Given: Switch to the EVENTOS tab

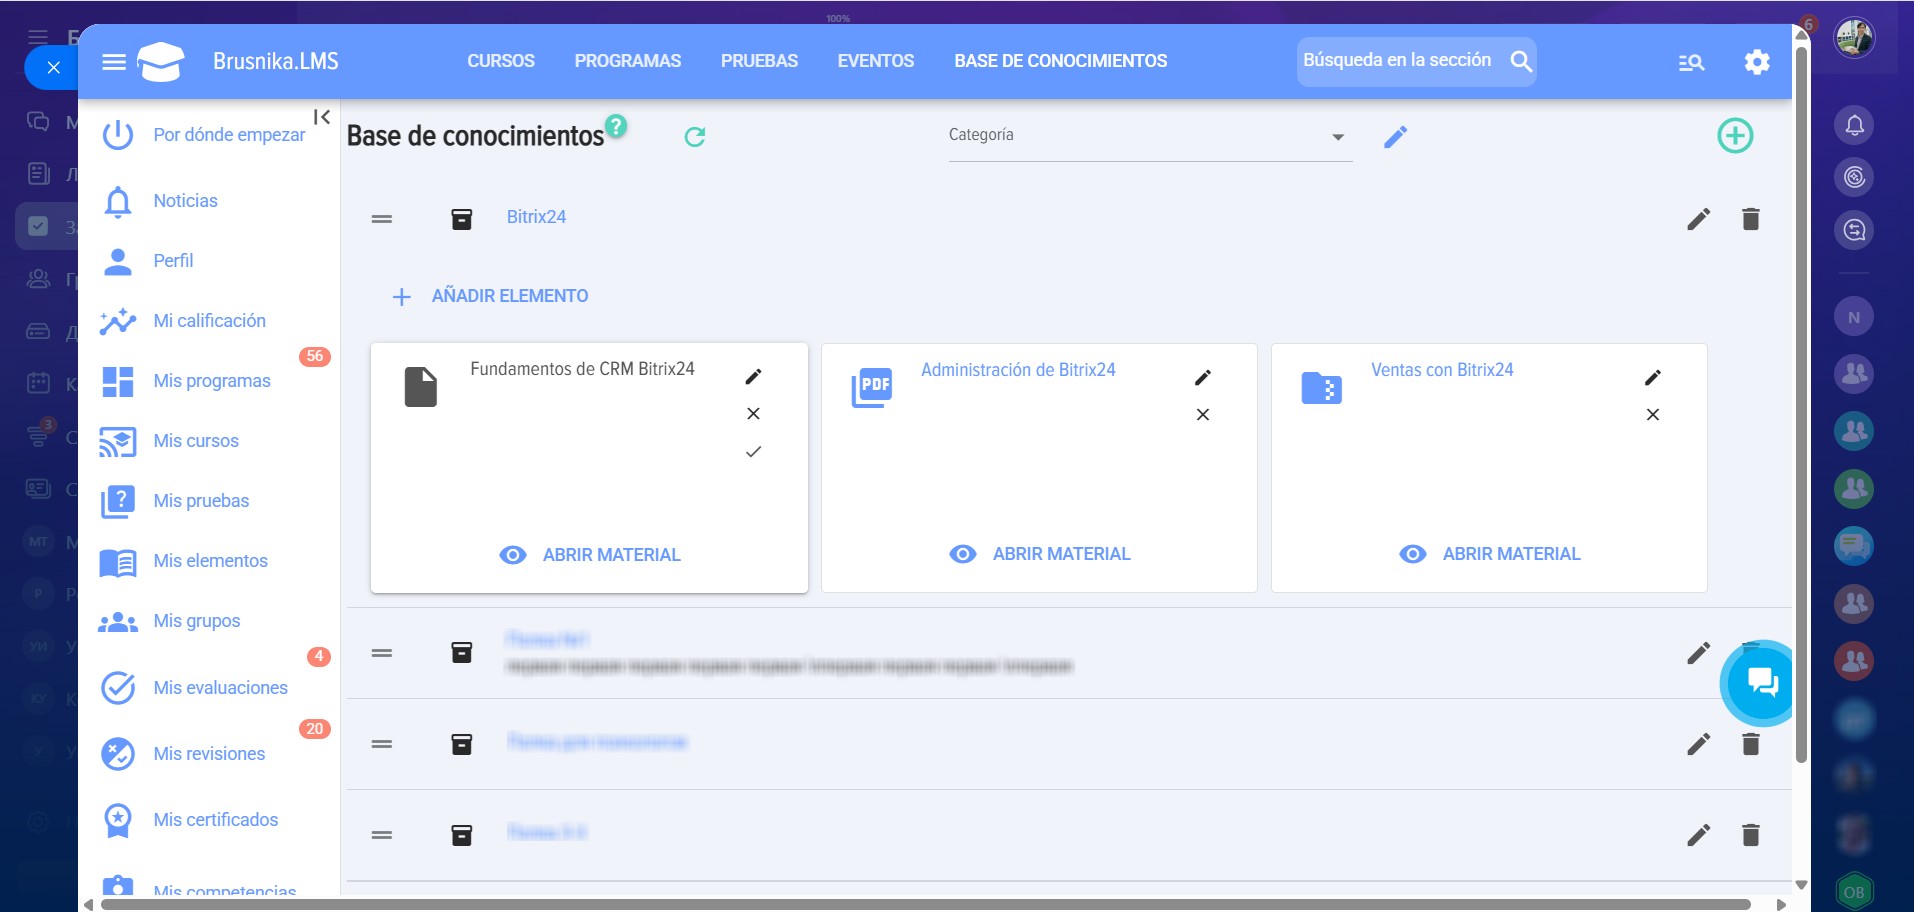Looking at the screenshot, I should [875, 61].
